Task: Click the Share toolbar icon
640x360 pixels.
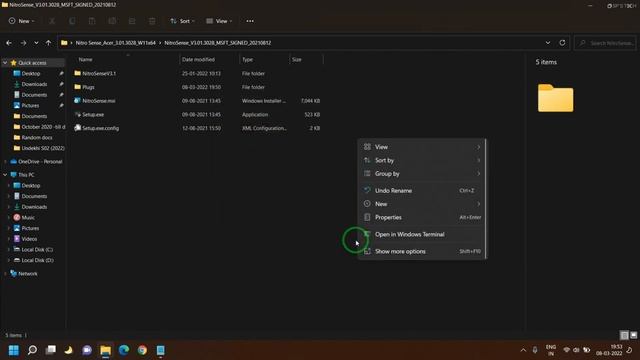Action: (x=132, y=21)
